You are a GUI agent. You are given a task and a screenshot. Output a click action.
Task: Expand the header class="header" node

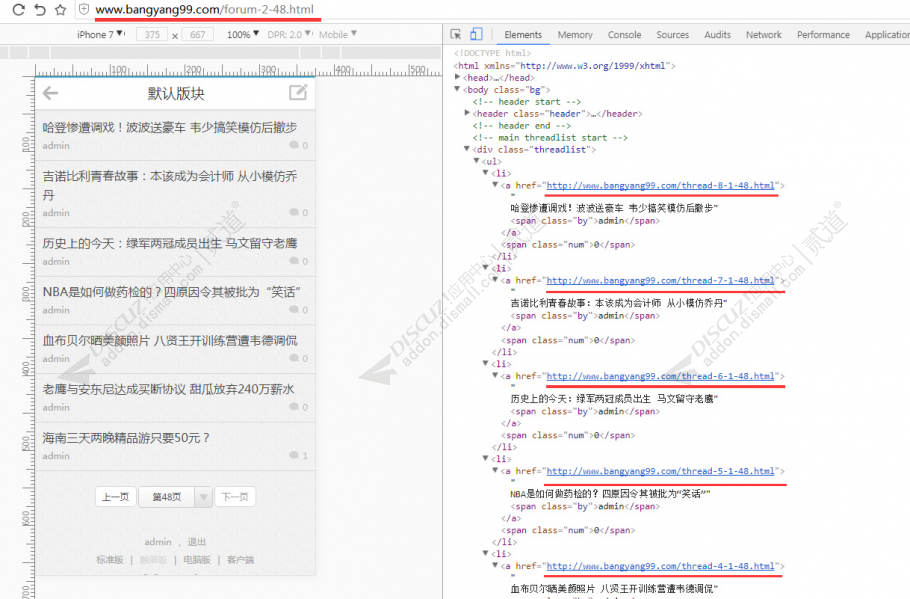pyautogui.click(x=467, y=113)
